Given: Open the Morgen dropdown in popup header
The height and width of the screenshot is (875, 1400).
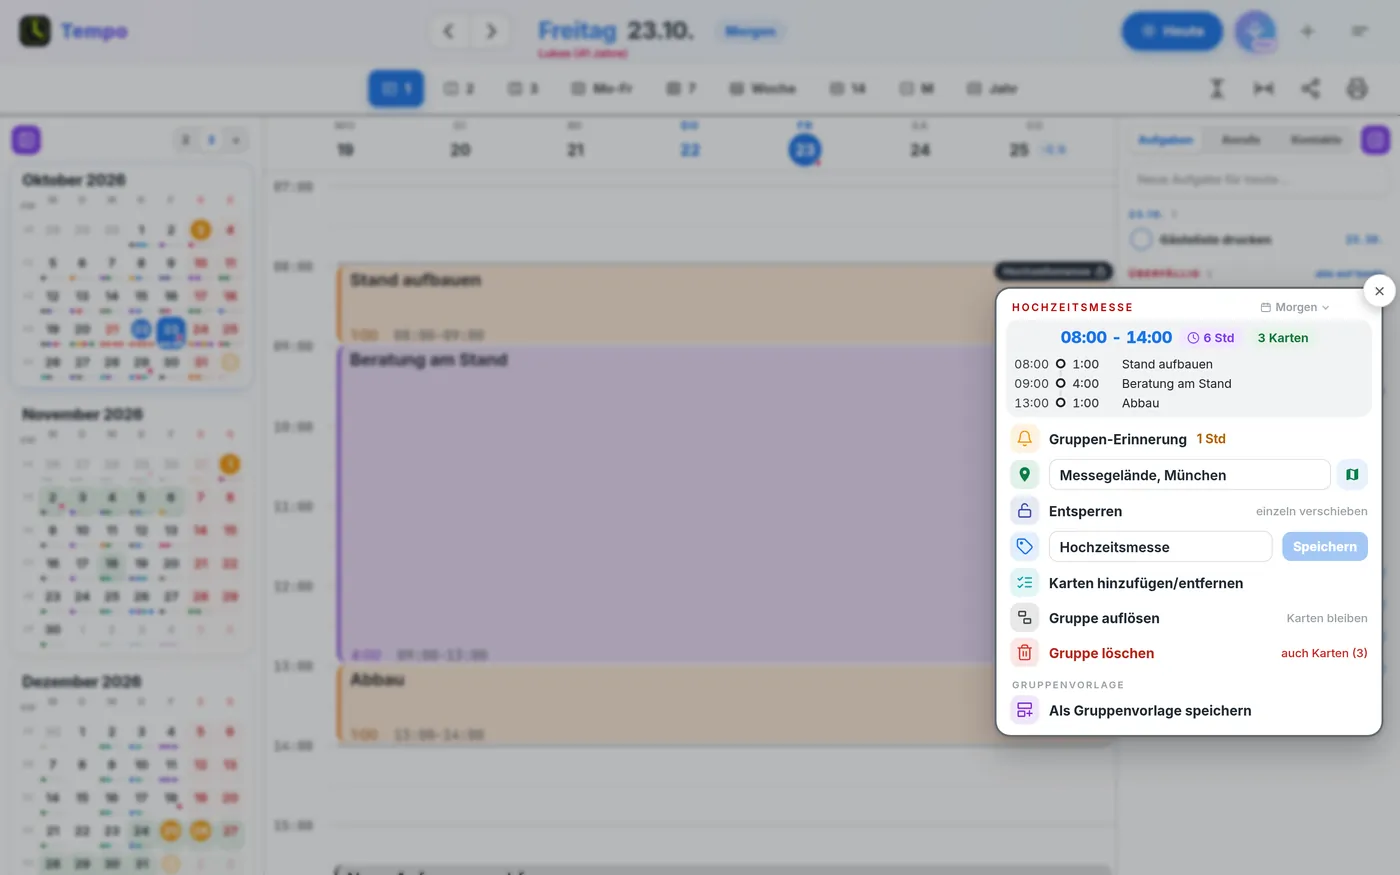Looking at the screenshot, I should click(1295, 307).
